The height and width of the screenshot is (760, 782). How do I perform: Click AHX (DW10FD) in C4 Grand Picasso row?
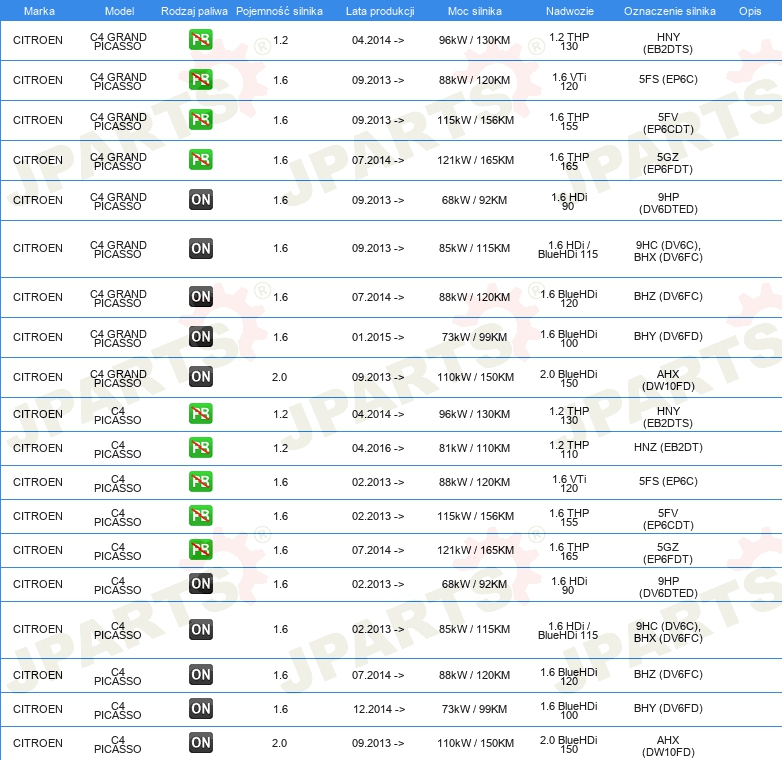[x=668, y=380]
